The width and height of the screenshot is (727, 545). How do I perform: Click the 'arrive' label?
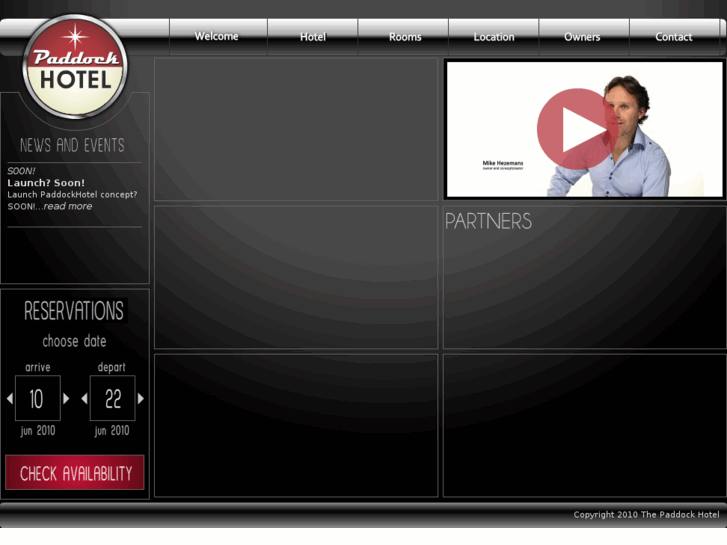click(38, 367)
